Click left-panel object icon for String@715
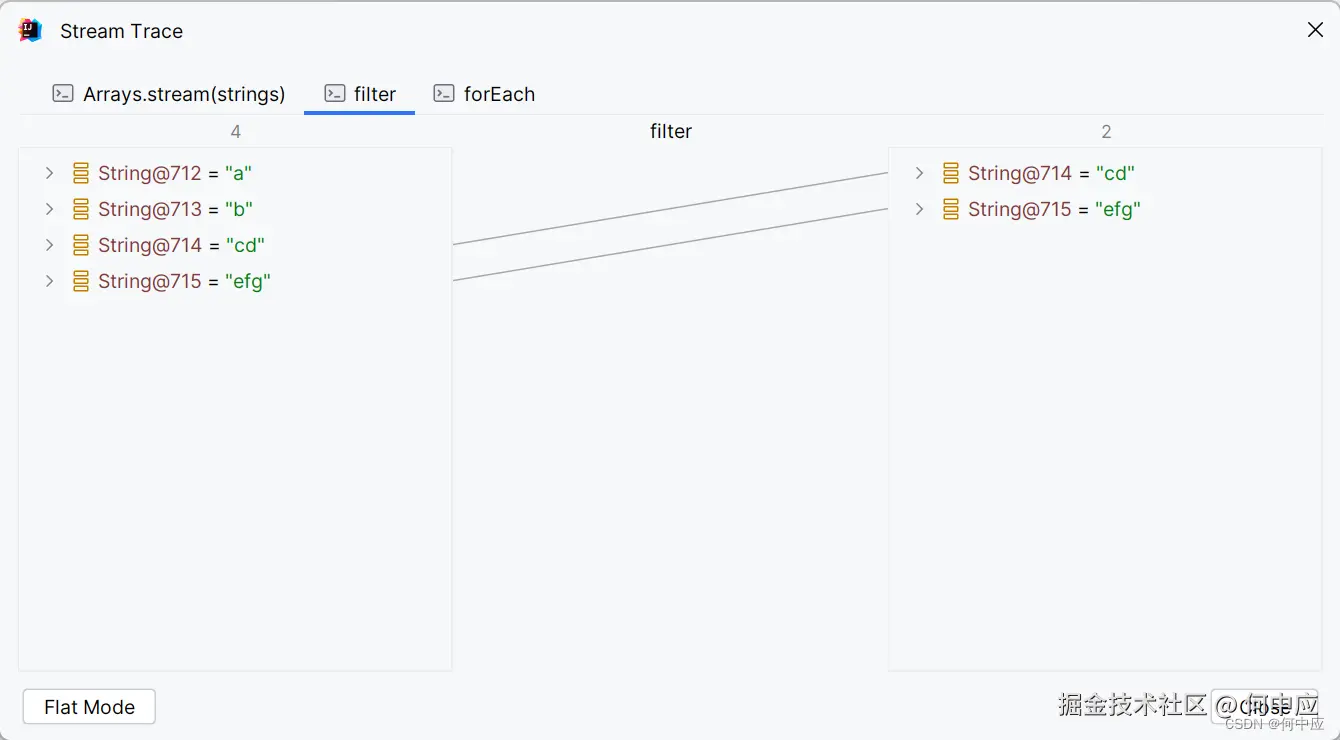The height and width of the screenshot is (740, 1340). pyautogui.click(x=81, y=282)
